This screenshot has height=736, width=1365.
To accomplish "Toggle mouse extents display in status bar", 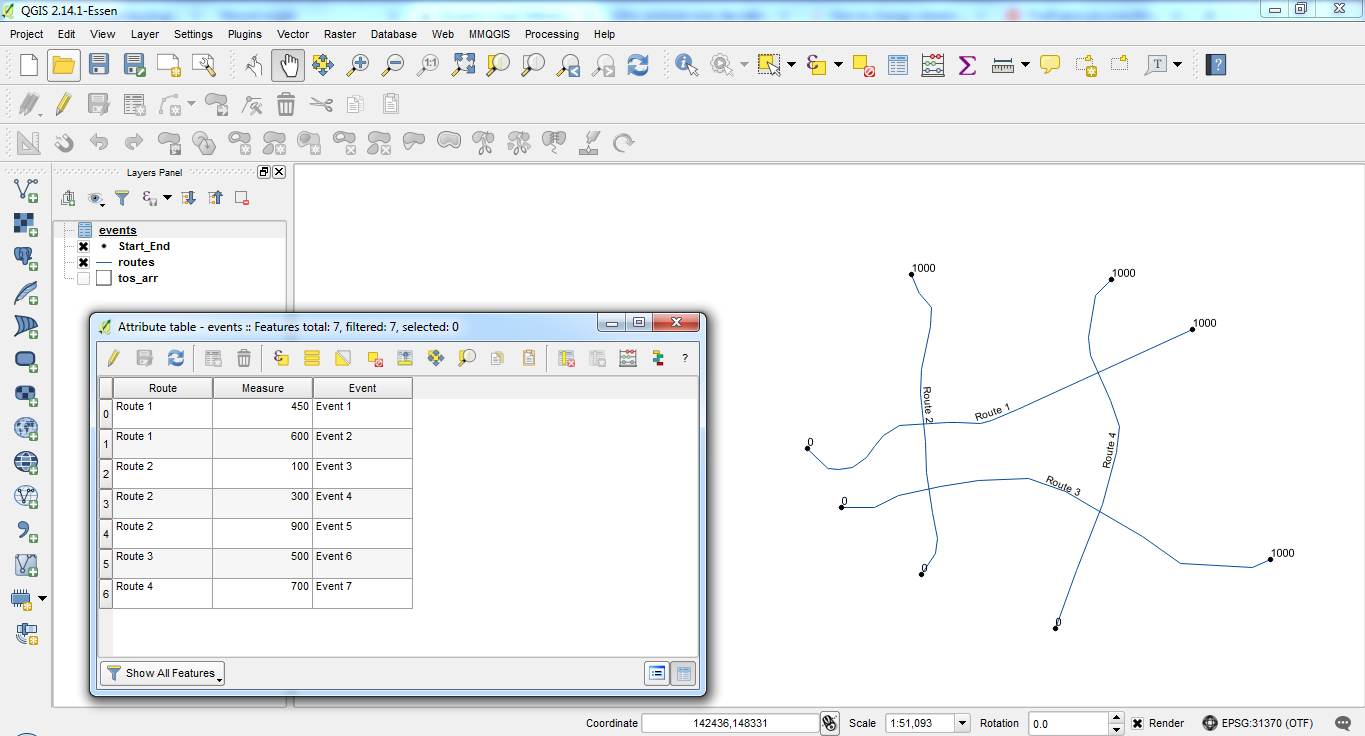I will [x=829, y=723].
